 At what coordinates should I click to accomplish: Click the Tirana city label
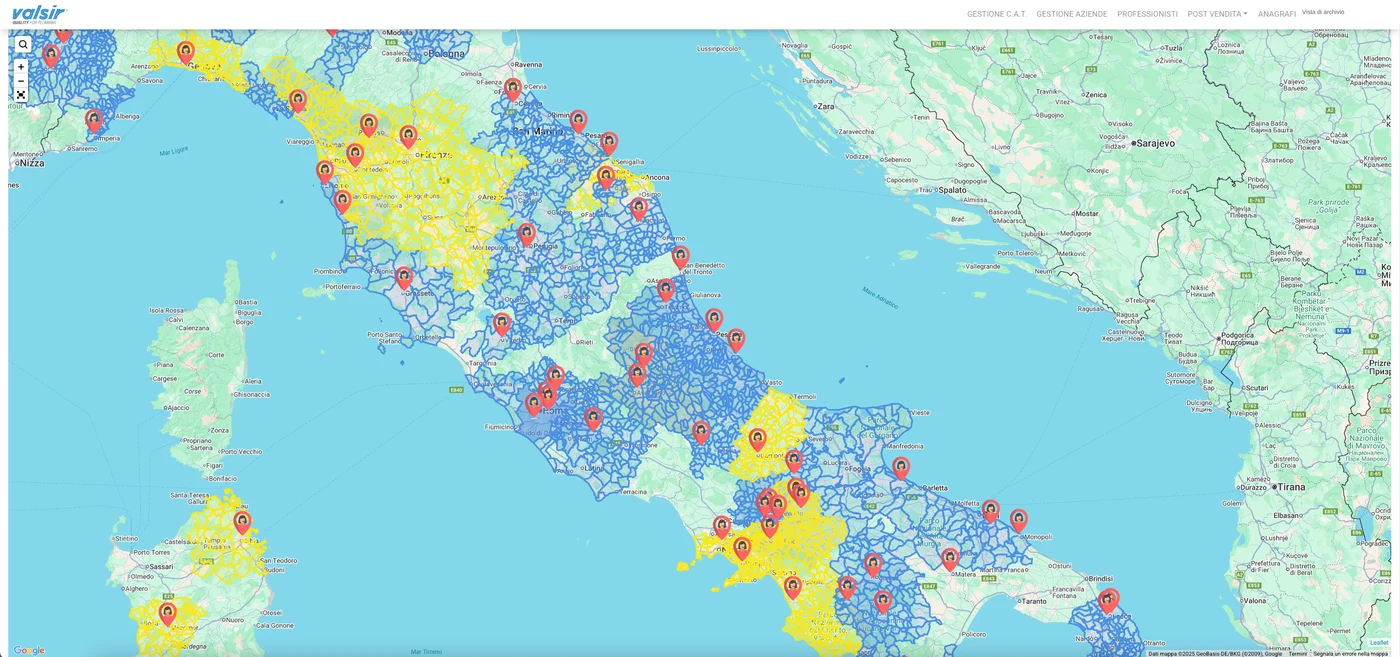point(1290,487)
